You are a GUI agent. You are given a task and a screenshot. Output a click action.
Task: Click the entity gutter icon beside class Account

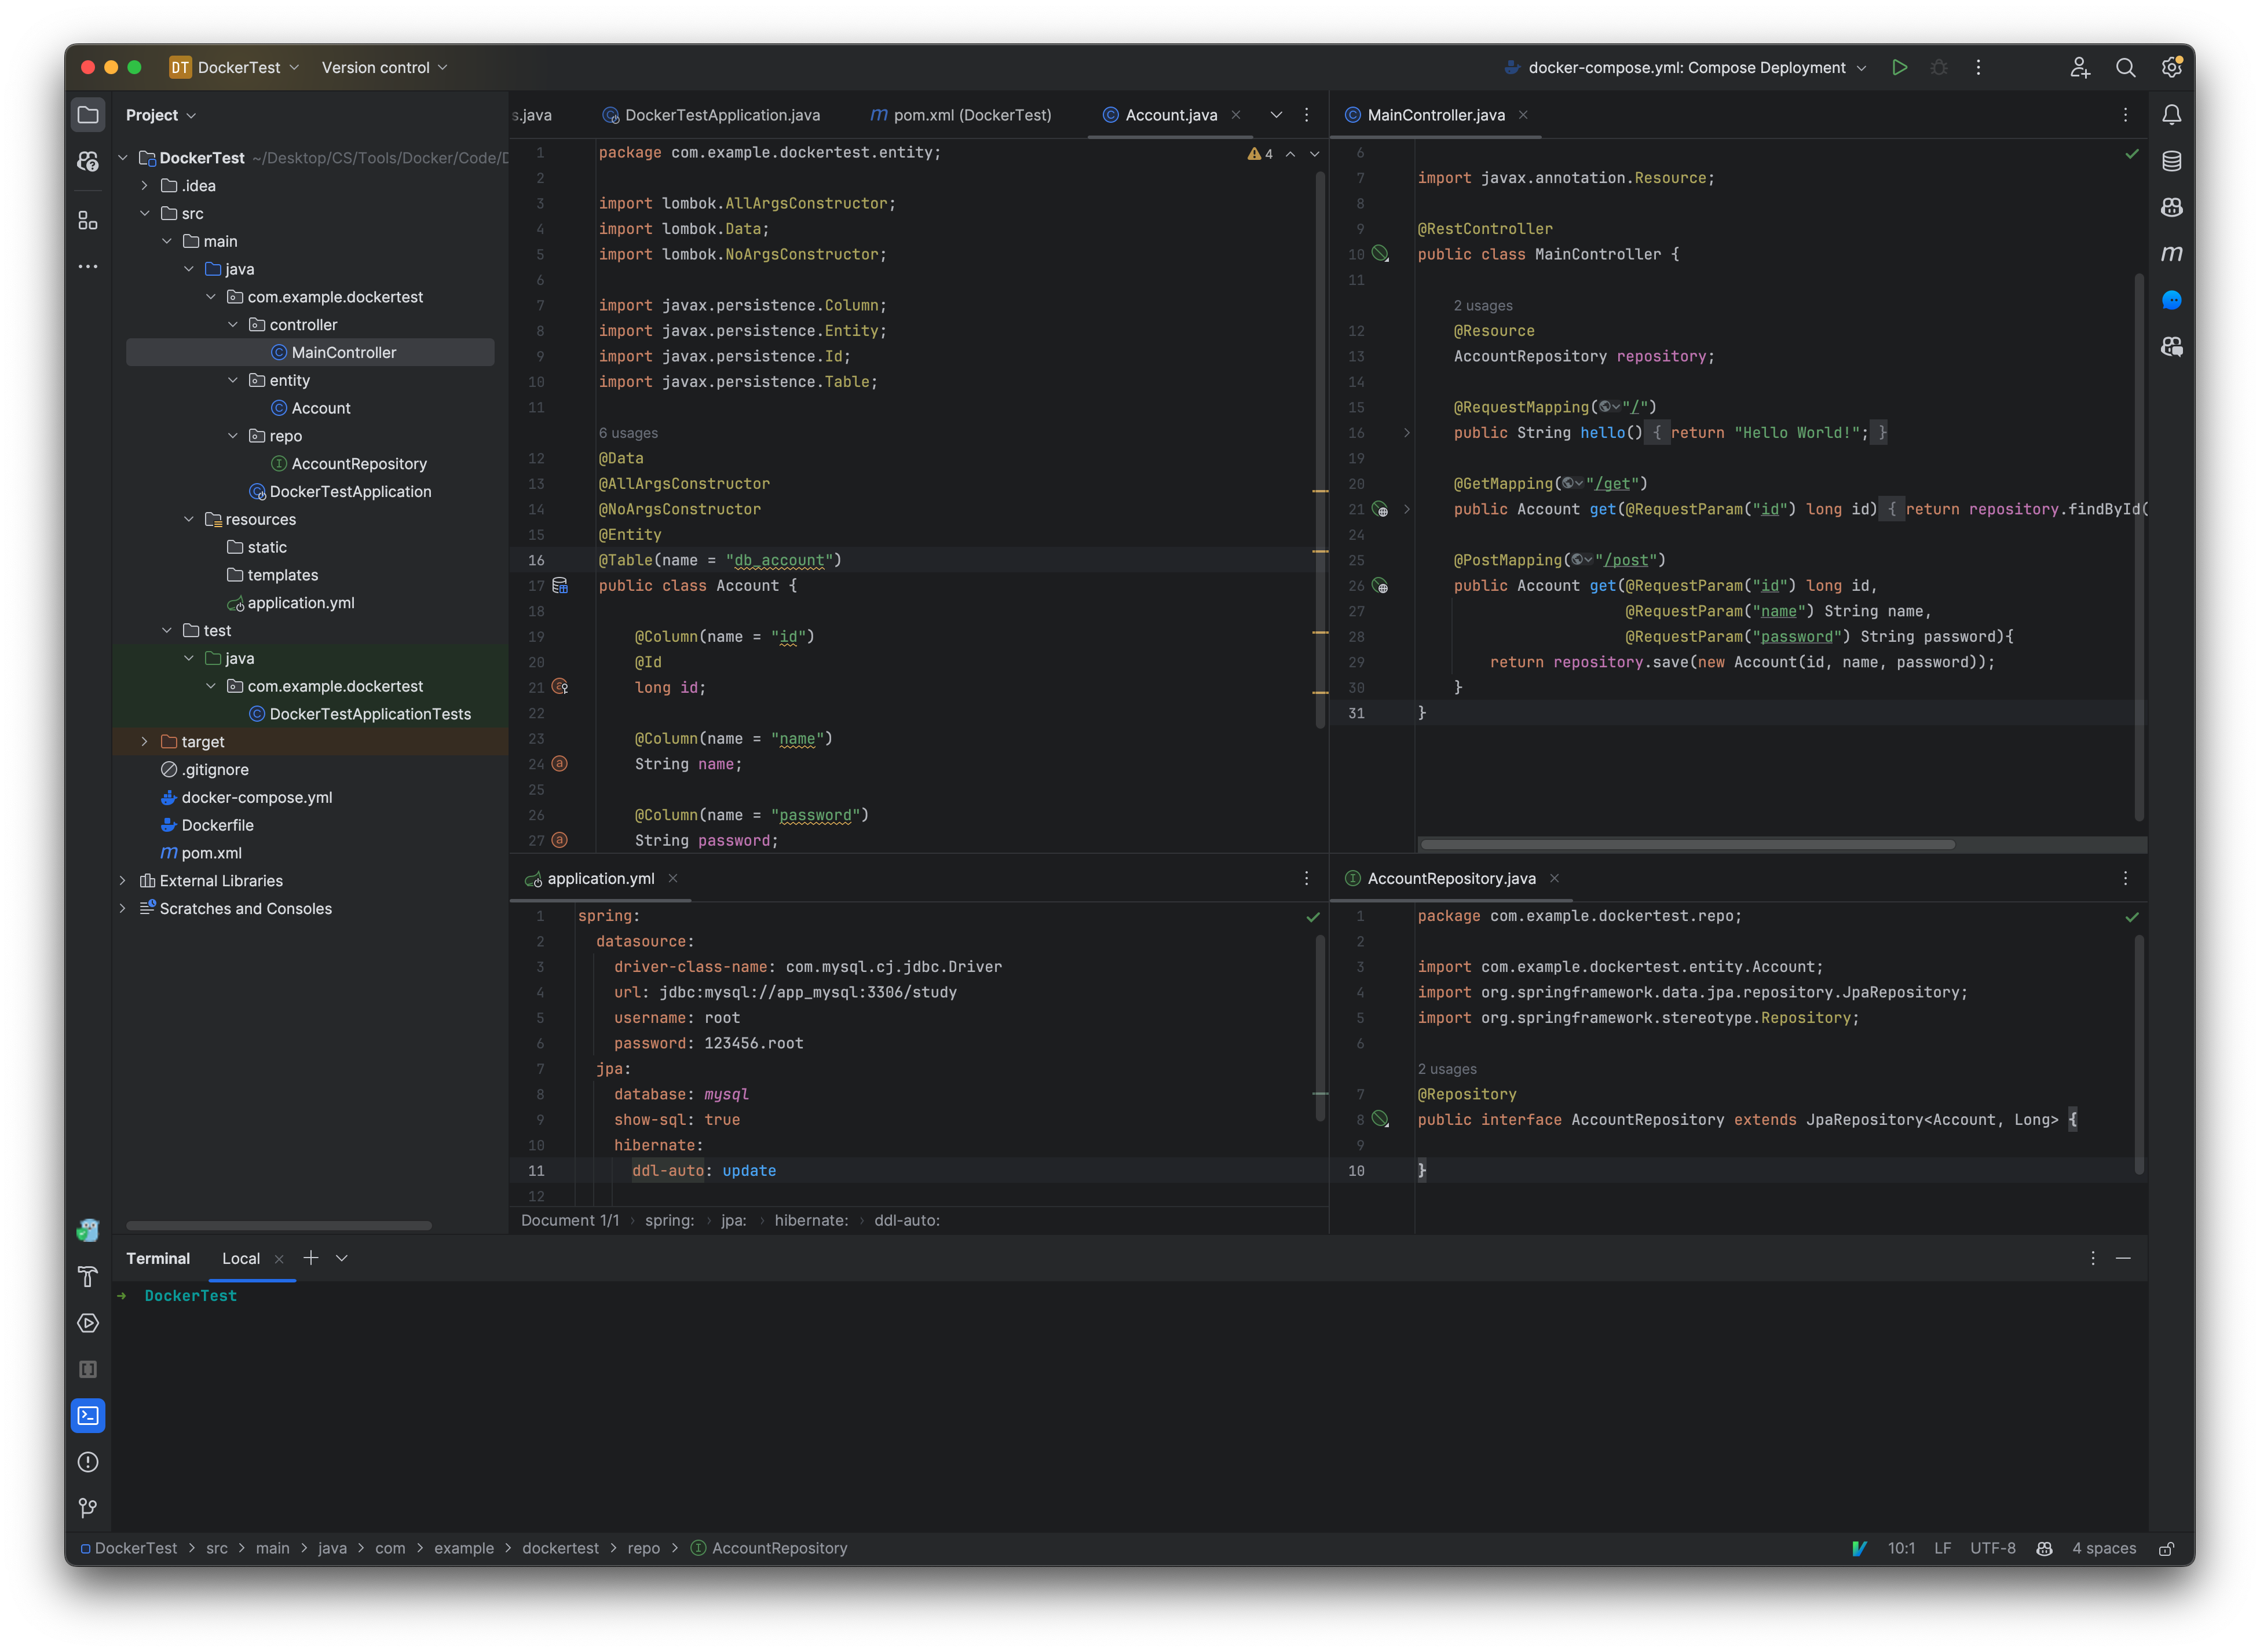tap(560, 585)
